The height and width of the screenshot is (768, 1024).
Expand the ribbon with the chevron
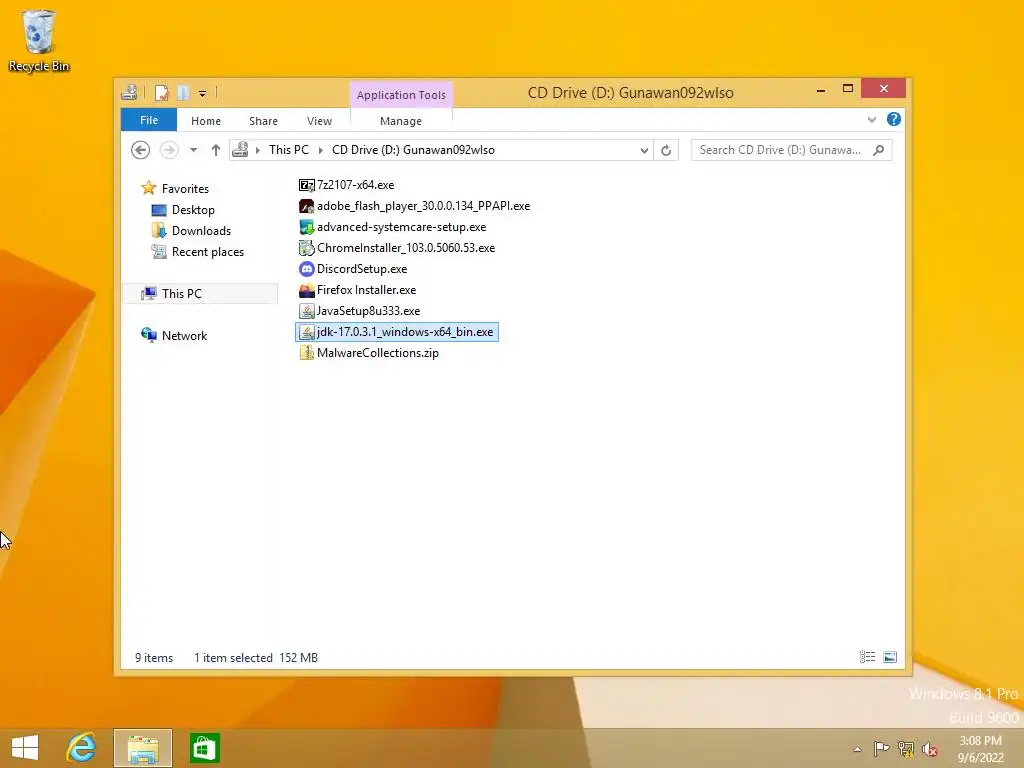click(x=872, y=120)
